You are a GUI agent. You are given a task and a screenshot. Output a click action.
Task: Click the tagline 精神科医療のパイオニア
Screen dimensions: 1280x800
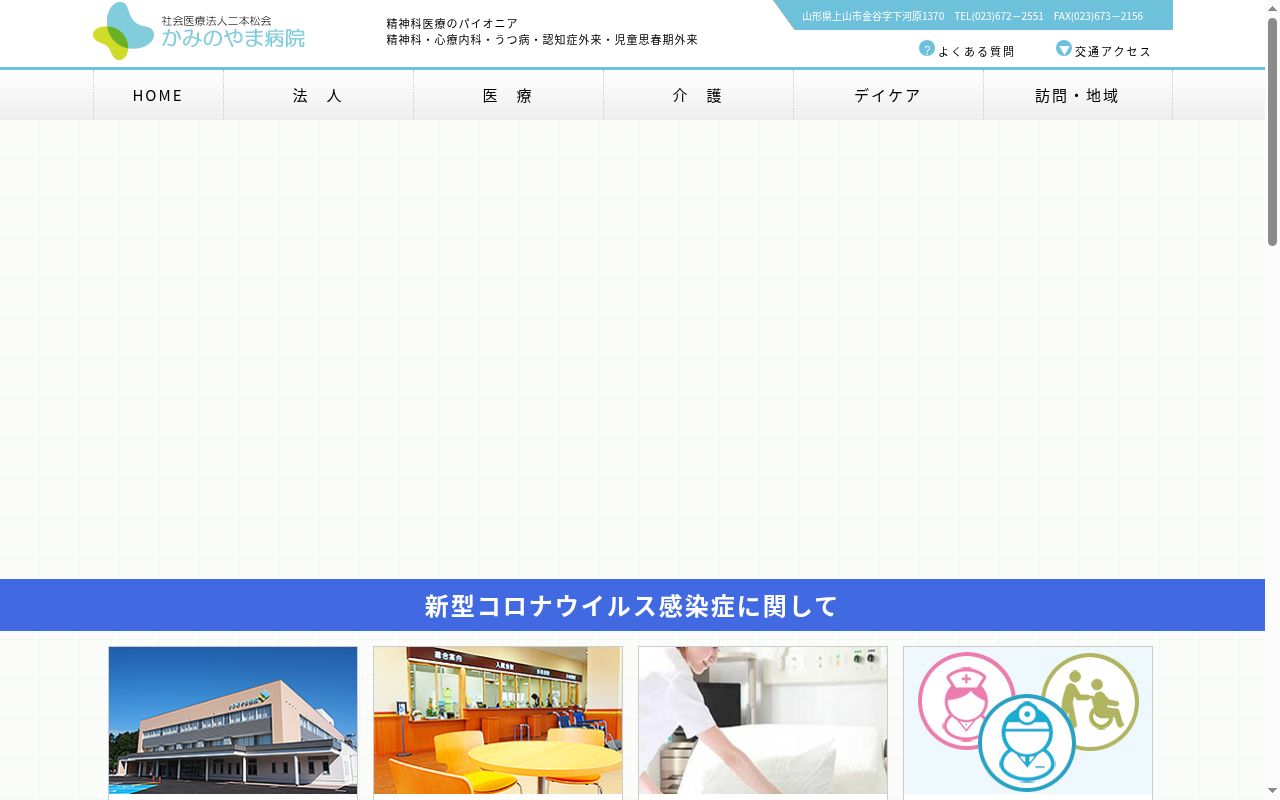coord(452,23)
